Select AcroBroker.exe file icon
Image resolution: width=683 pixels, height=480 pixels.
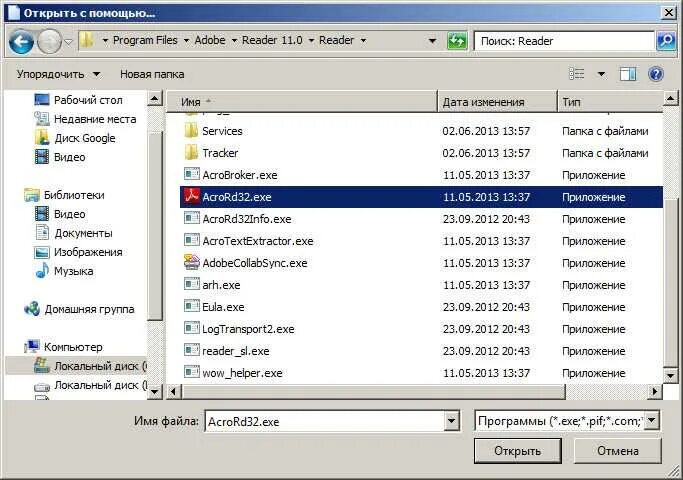(192, 174)
